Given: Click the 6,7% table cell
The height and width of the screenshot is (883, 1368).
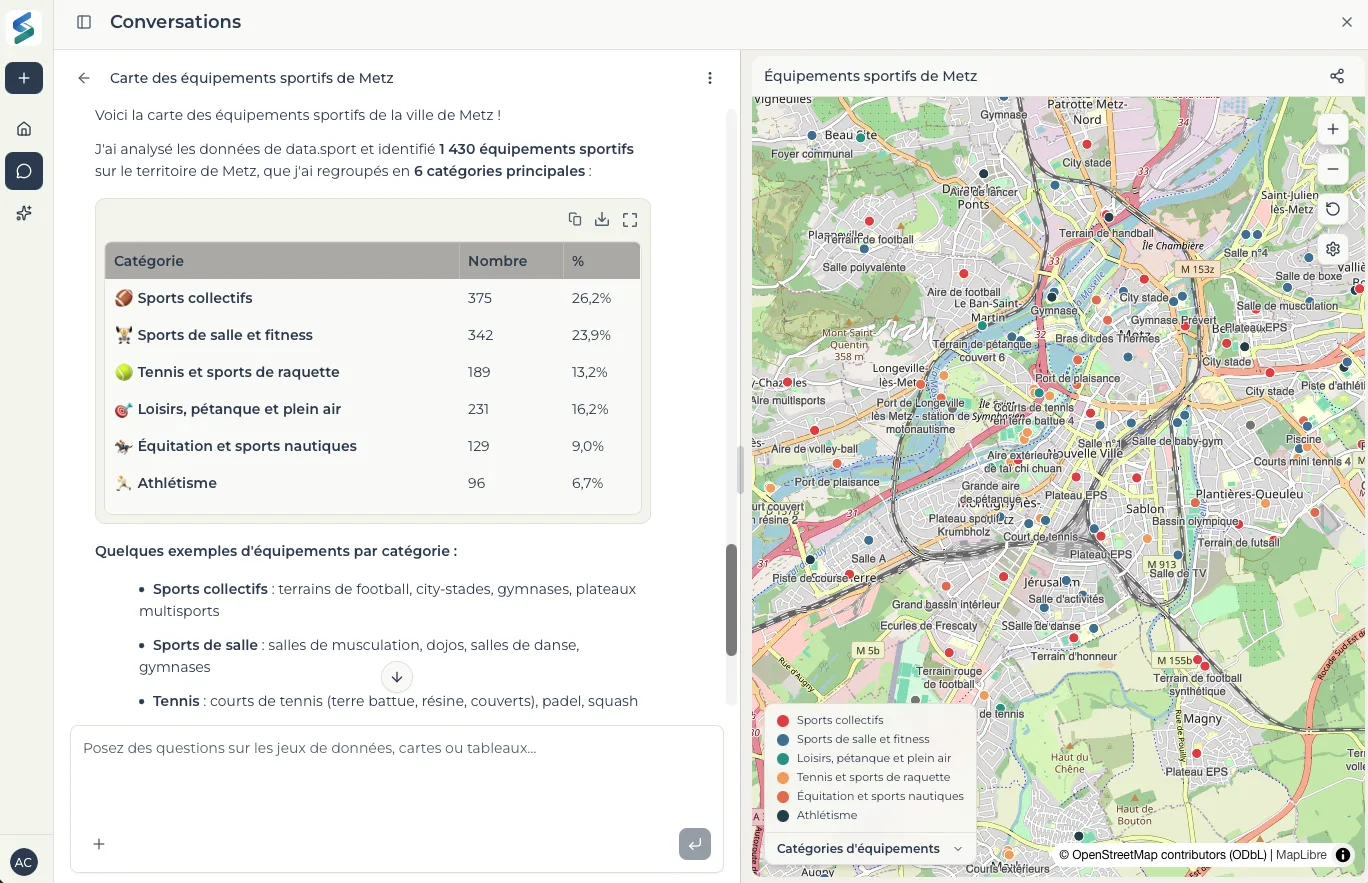Looking at the screenshot, I should [588, 483].
